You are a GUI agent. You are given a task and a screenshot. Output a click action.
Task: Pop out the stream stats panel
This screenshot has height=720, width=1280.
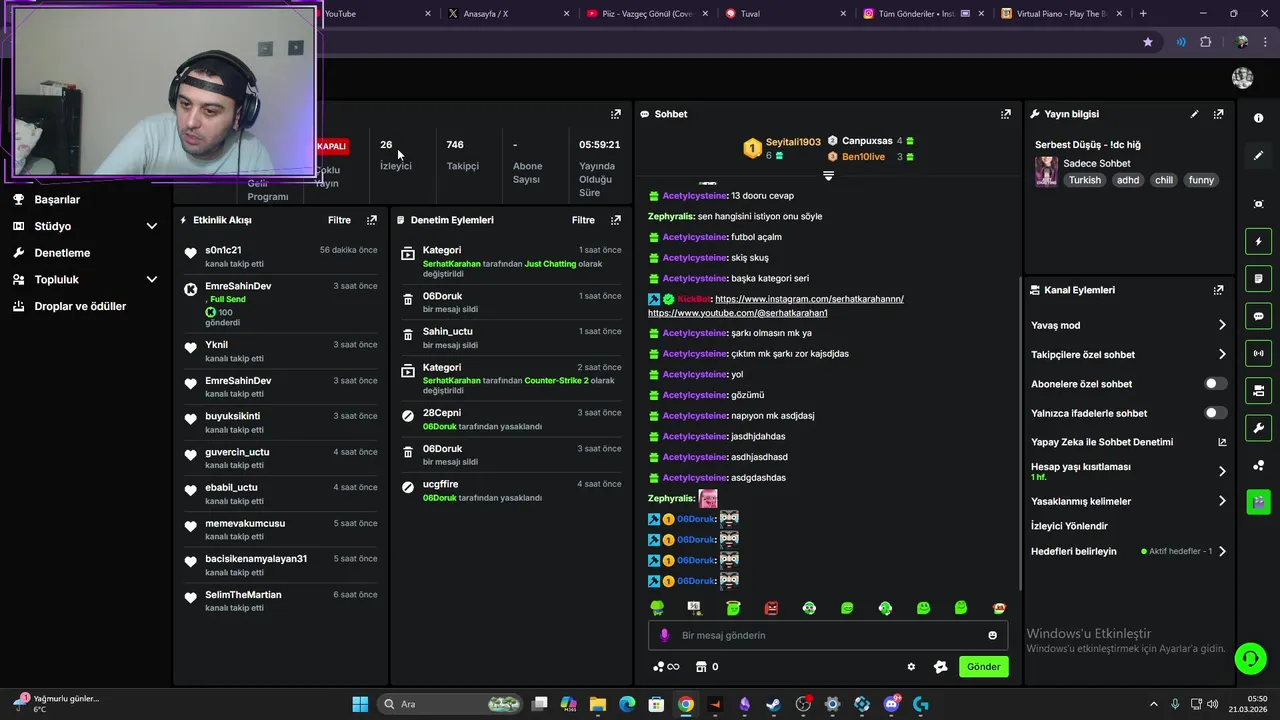tap(615, 114)
